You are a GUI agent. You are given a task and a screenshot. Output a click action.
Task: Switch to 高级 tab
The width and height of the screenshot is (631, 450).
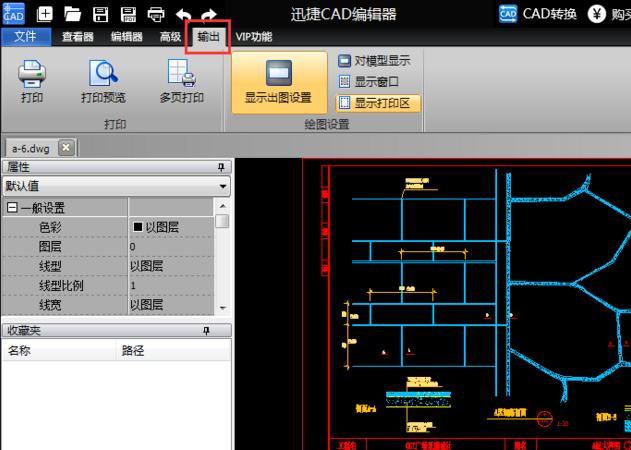tap(171, 37)
